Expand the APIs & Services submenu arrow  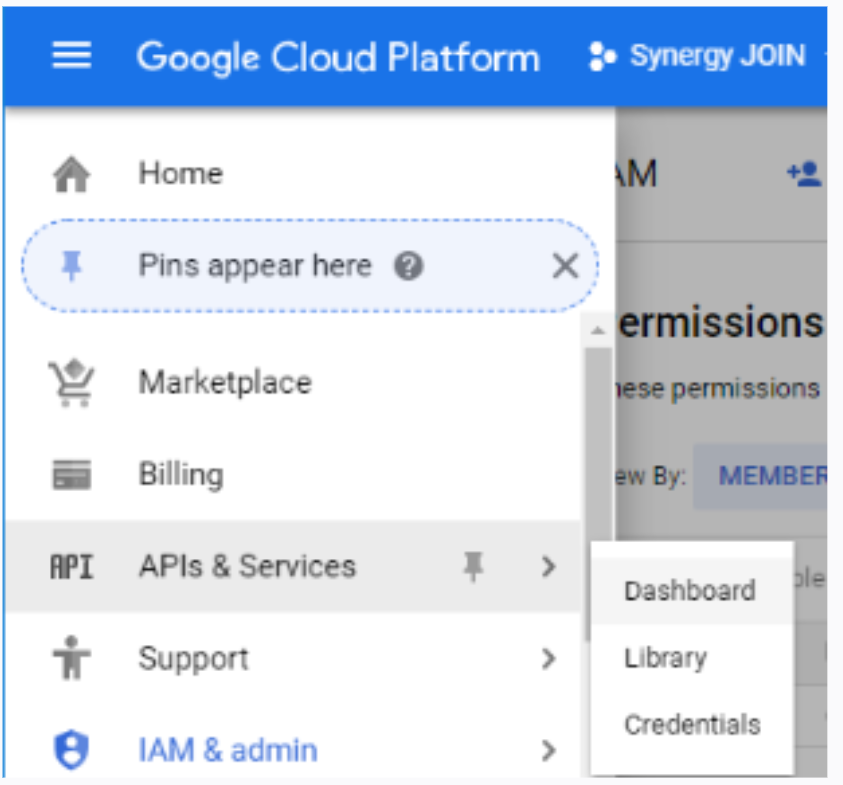point(548,567)
